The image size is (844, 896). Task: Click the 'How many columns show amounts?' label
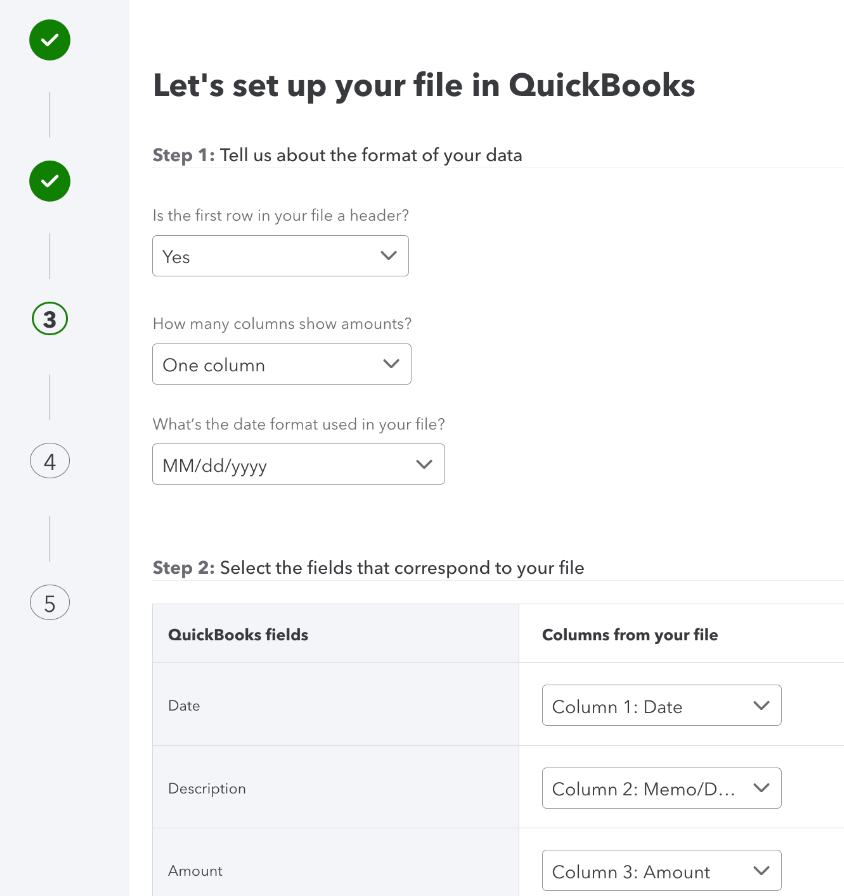pos(282,323)
